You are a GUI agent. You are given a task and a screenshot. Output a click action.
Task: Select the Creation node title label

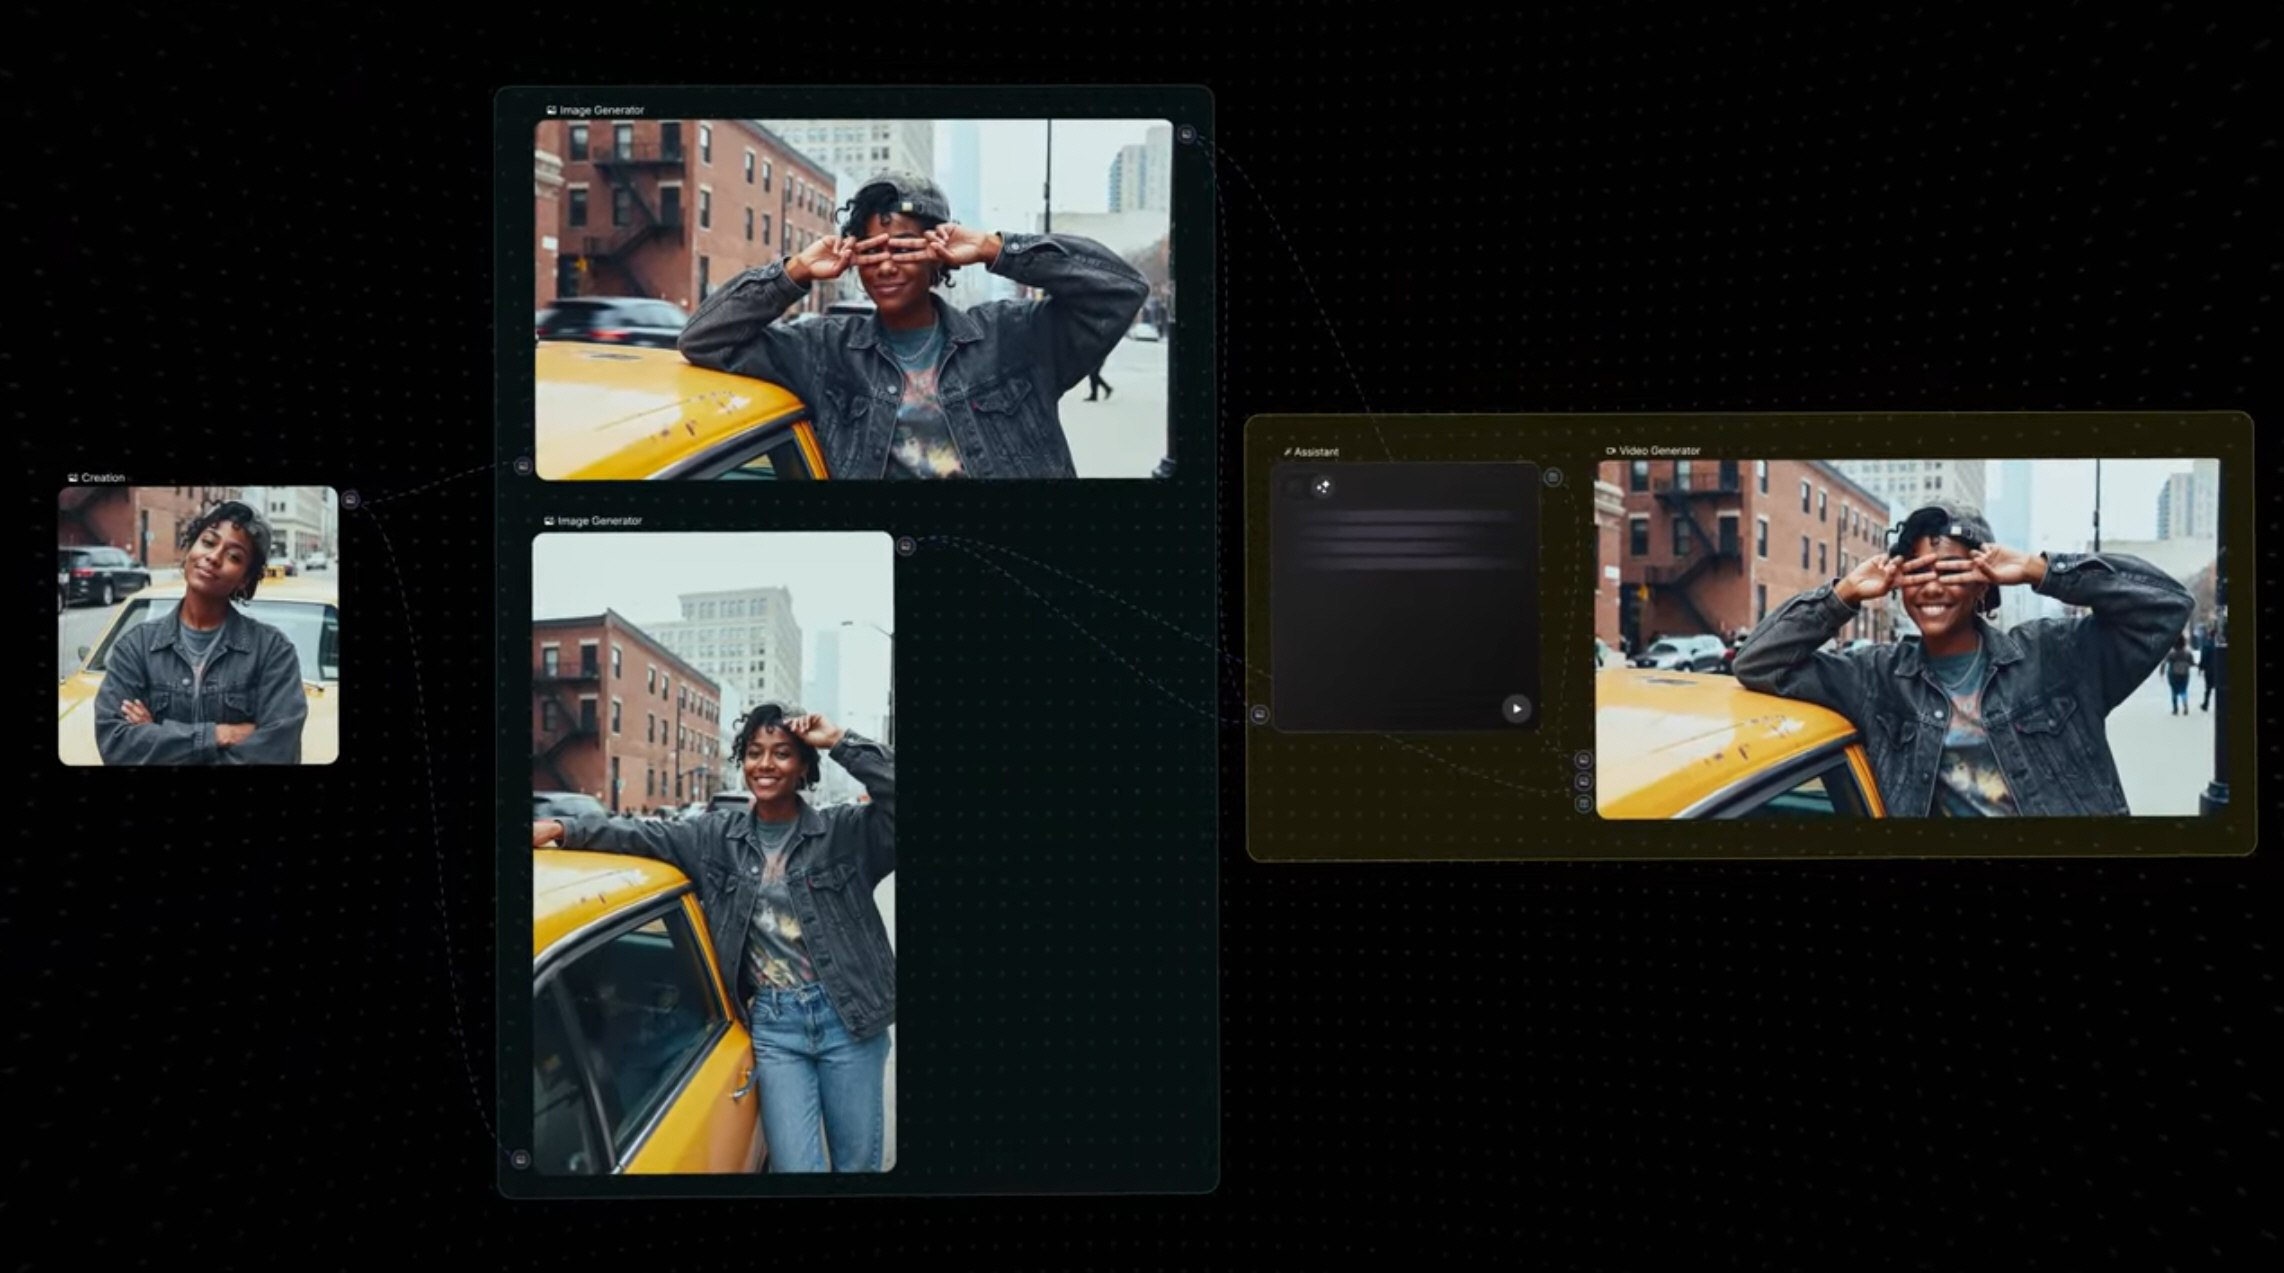tap(103, 478)
